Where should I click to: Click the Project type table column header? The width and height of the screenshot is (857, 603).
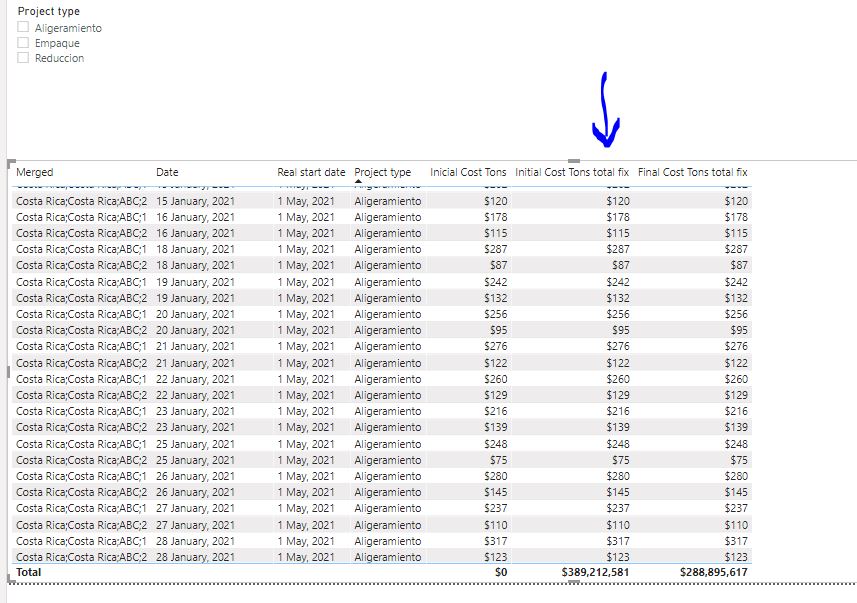(x=383, y=172)
